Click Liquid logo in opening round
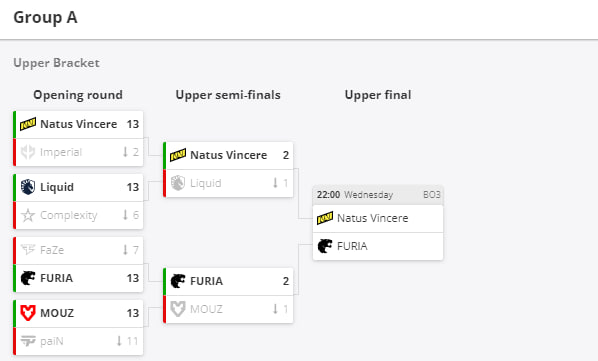Image resolution: width=598 pixels, height=361 pixels. tap(28, 187)
